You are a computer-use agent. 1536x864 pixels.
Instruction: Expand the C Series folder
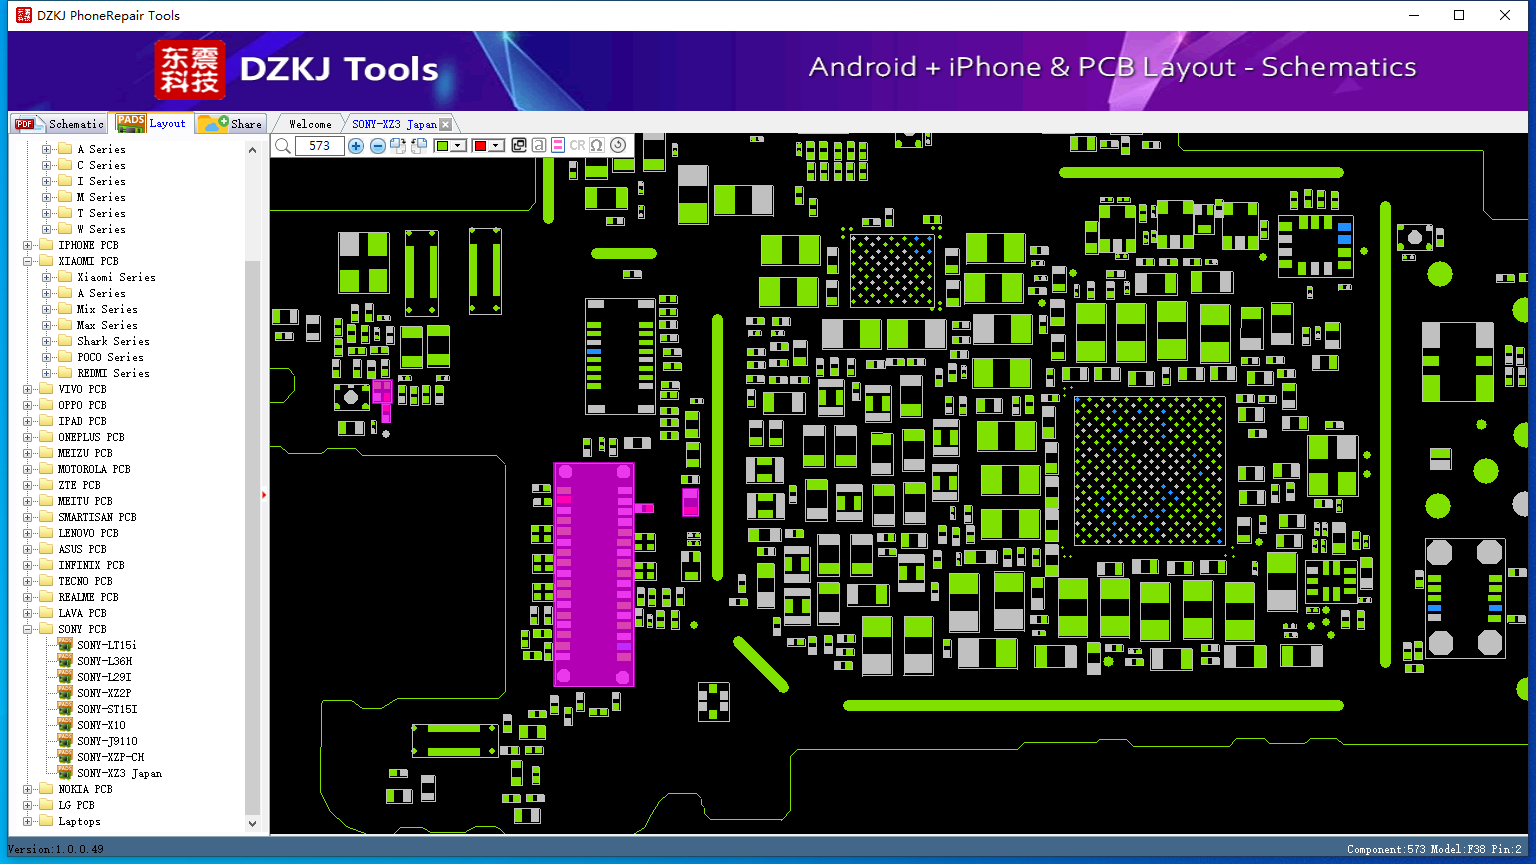point(47,165)
